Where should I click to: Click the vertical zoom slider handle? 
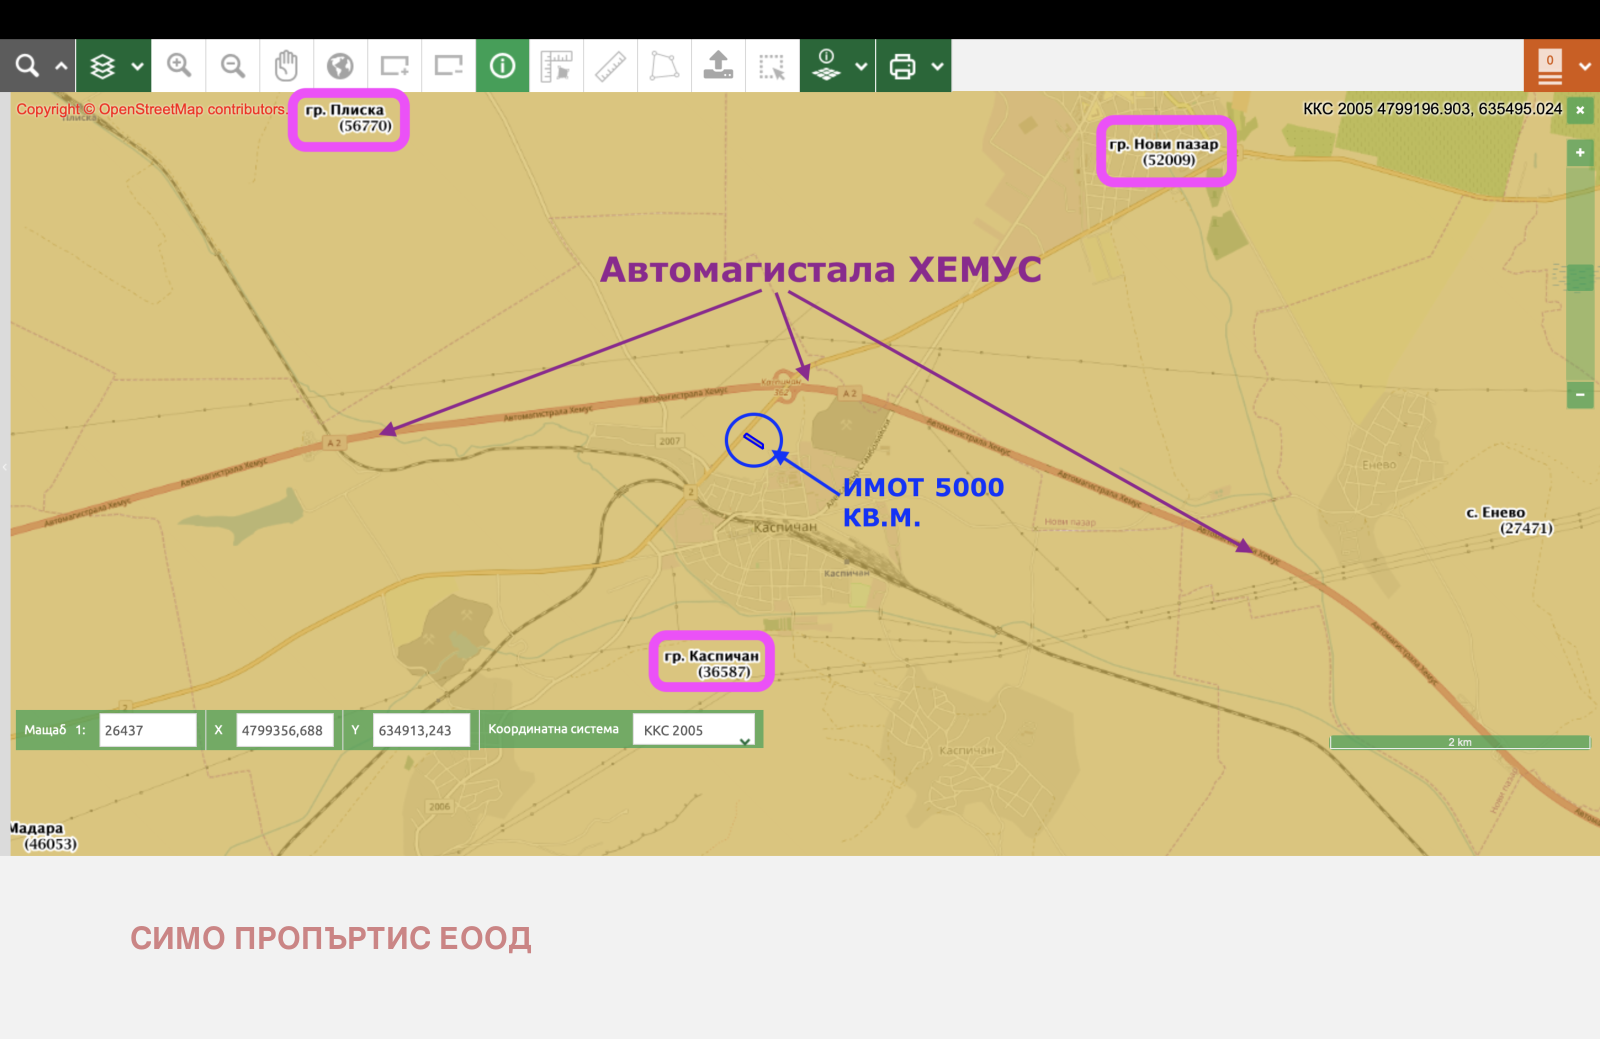(x=1580, y=278)
